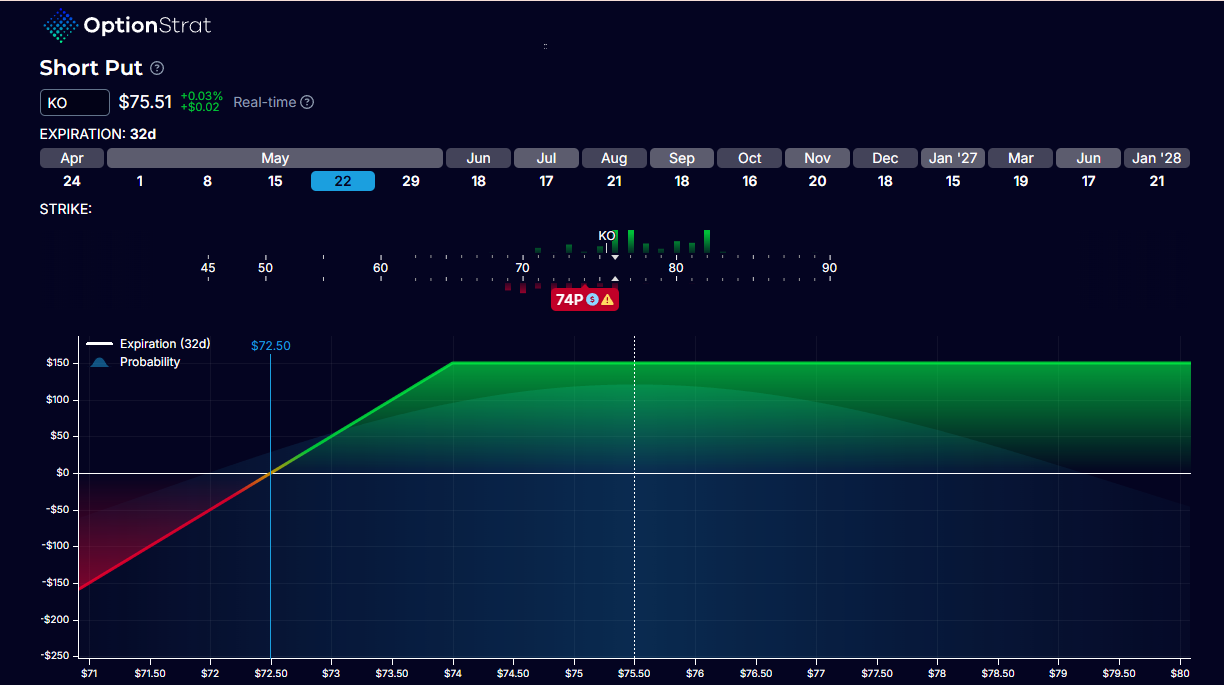Select the Jan '27 expiration month

click(953, 158)
